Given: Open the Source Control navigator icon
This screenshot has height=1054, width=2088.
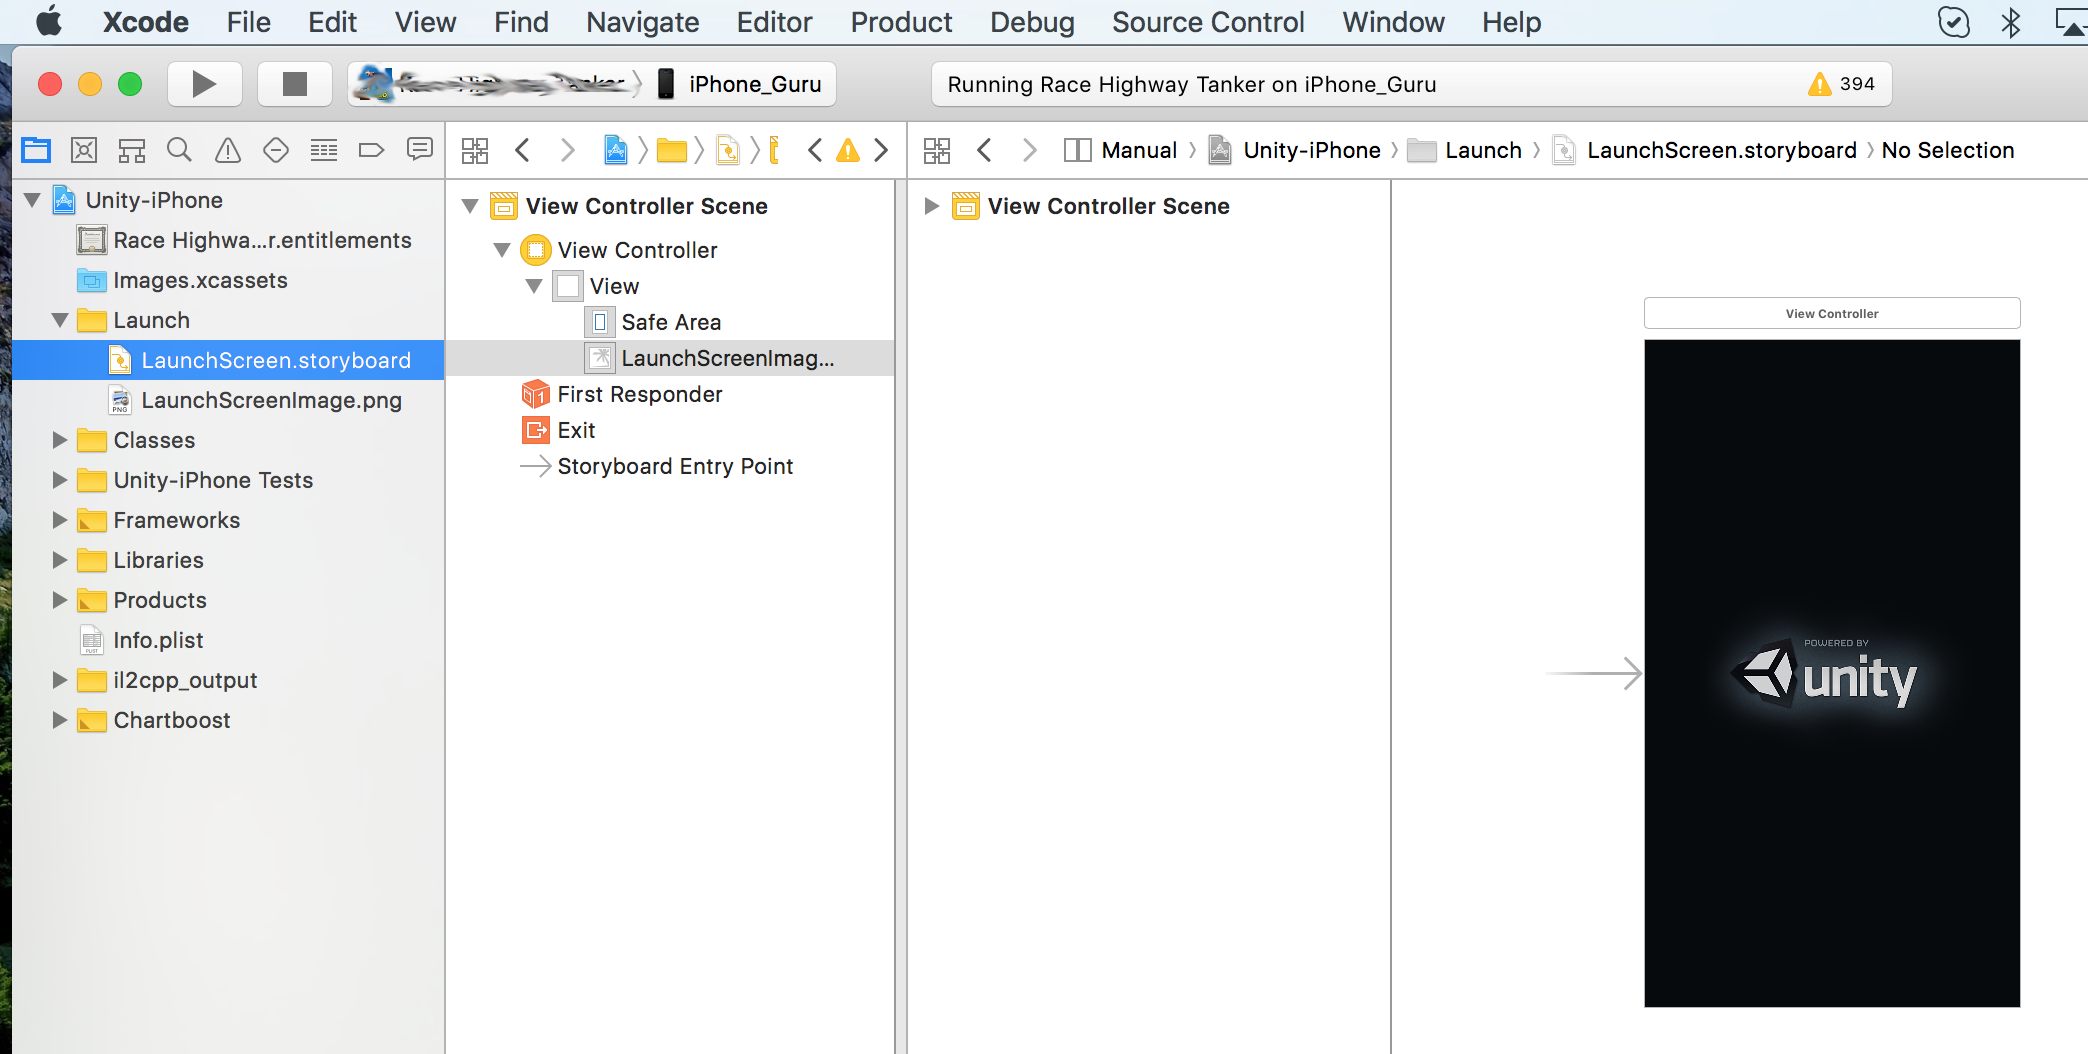Looking at the screenshot, I should 84,150.
